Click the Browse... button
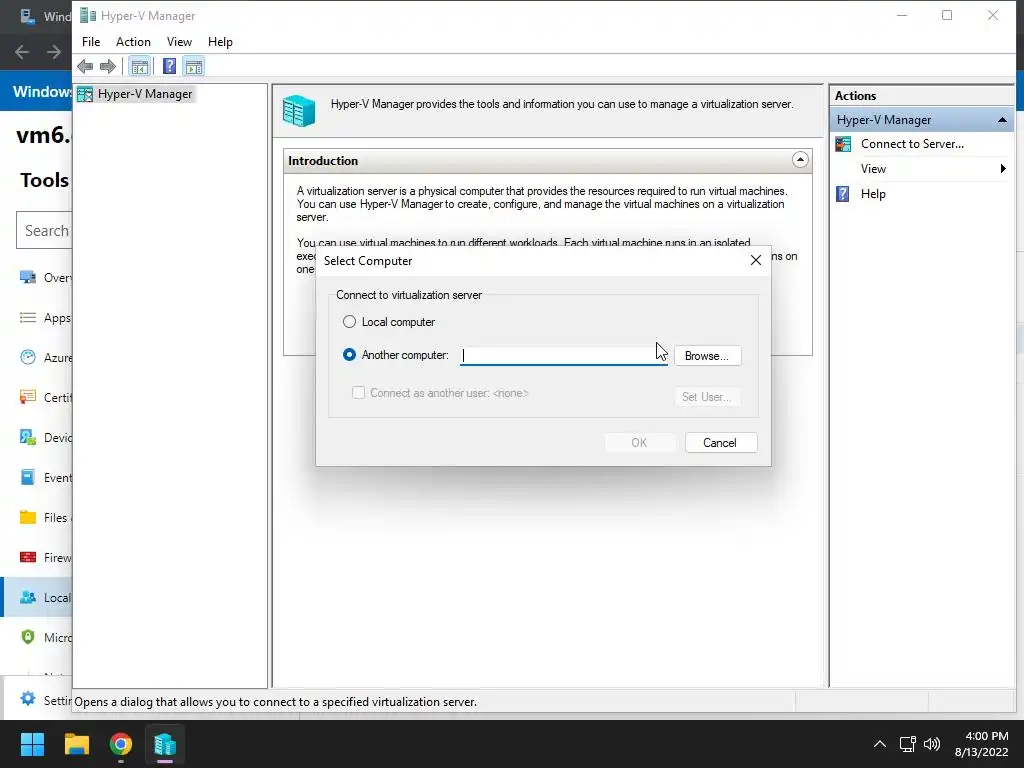Viewport: 1024px width, 768px height. tap(707, 356)
